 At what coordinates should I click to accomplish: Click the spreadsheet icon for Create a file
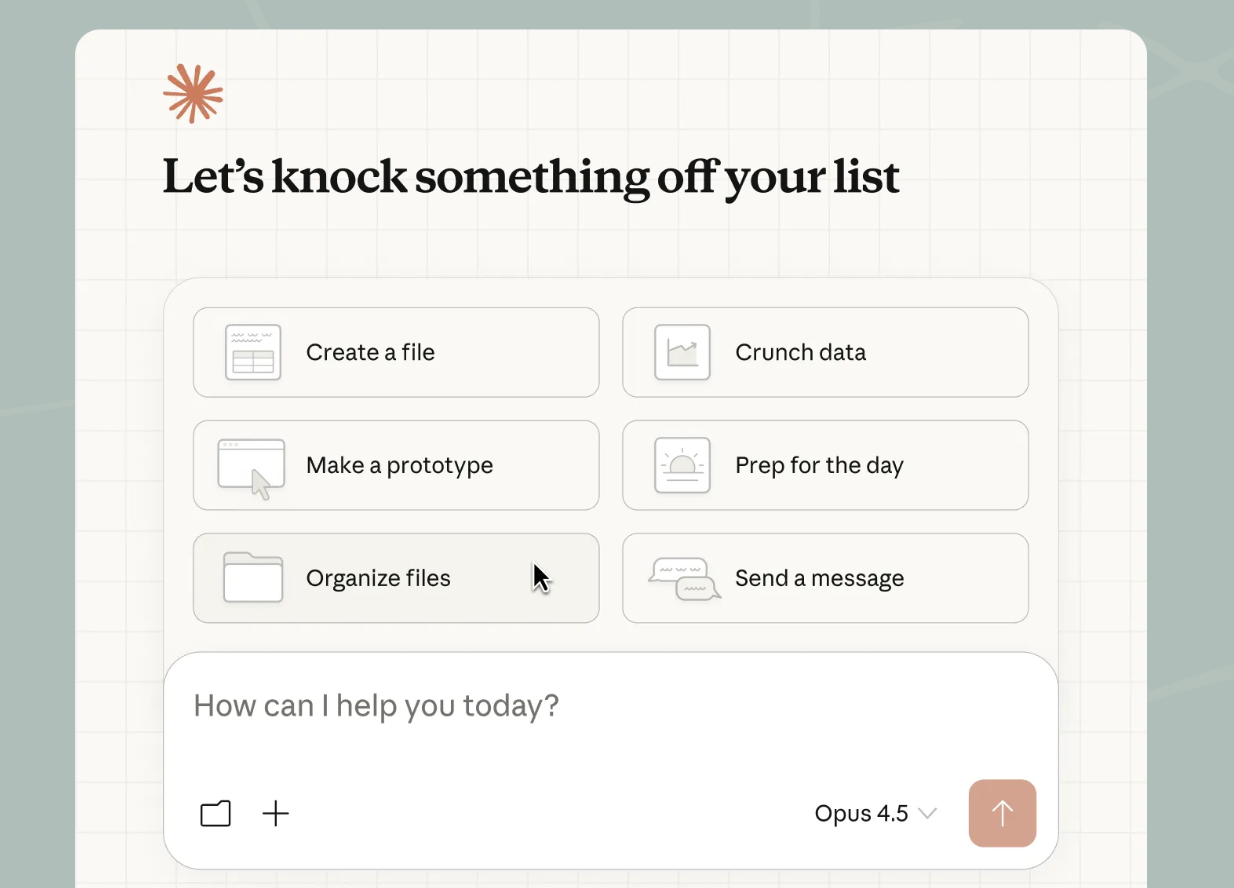click(253, 352)
